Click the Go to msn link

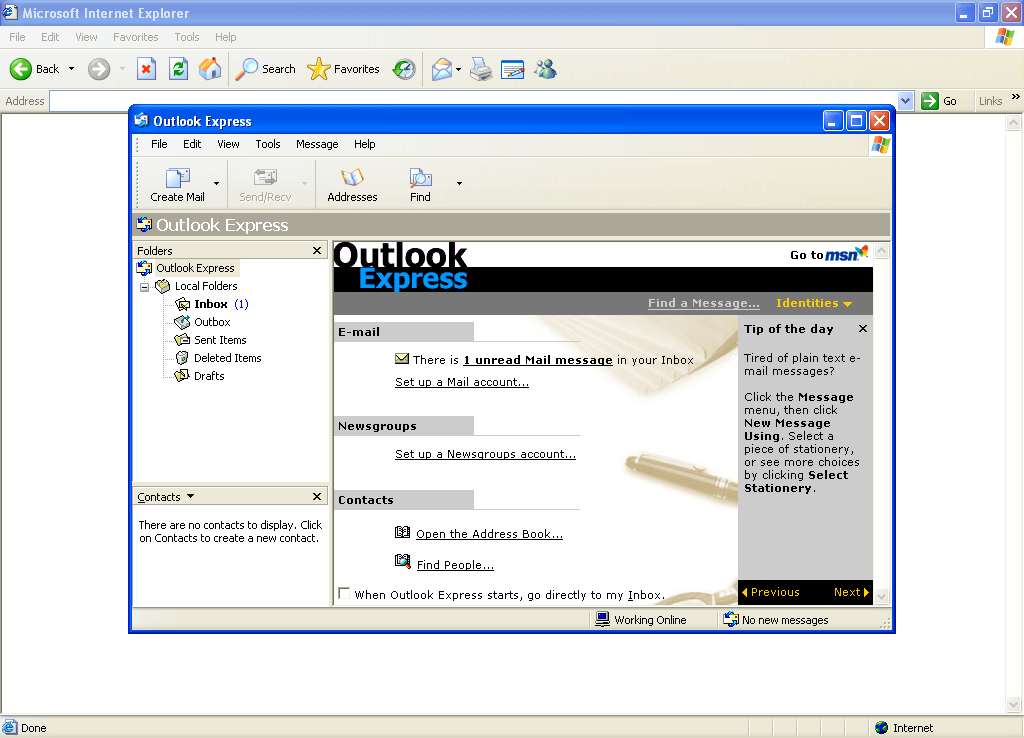click(829, 254)
